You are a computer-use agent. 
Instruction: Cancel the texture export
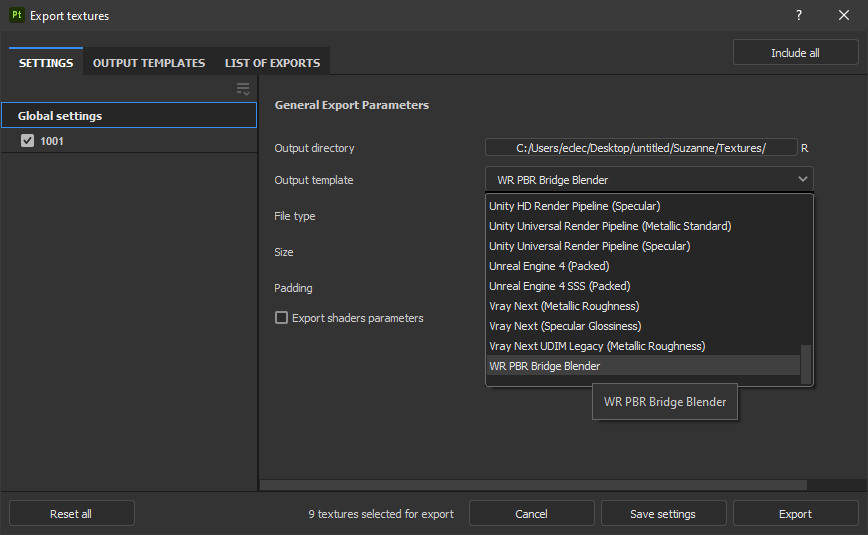tap(531, 513)
